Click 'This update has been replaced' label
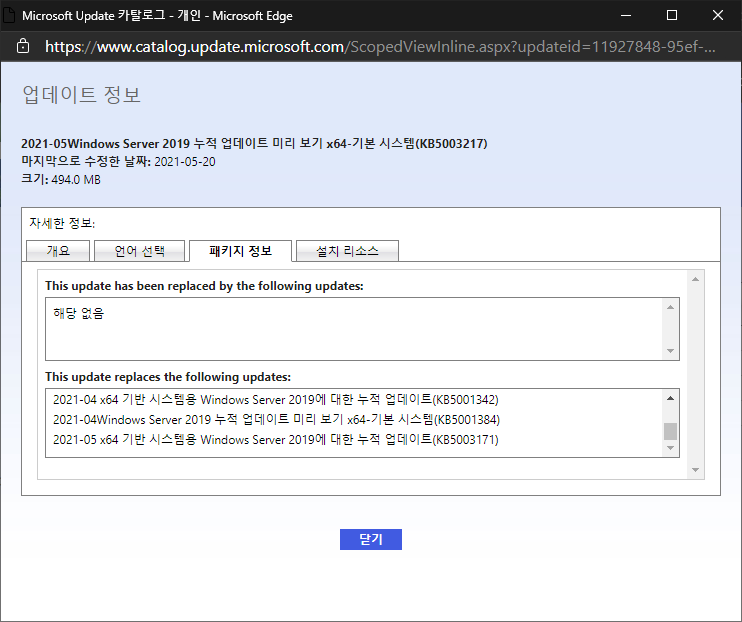 click(x=204, y=286)
